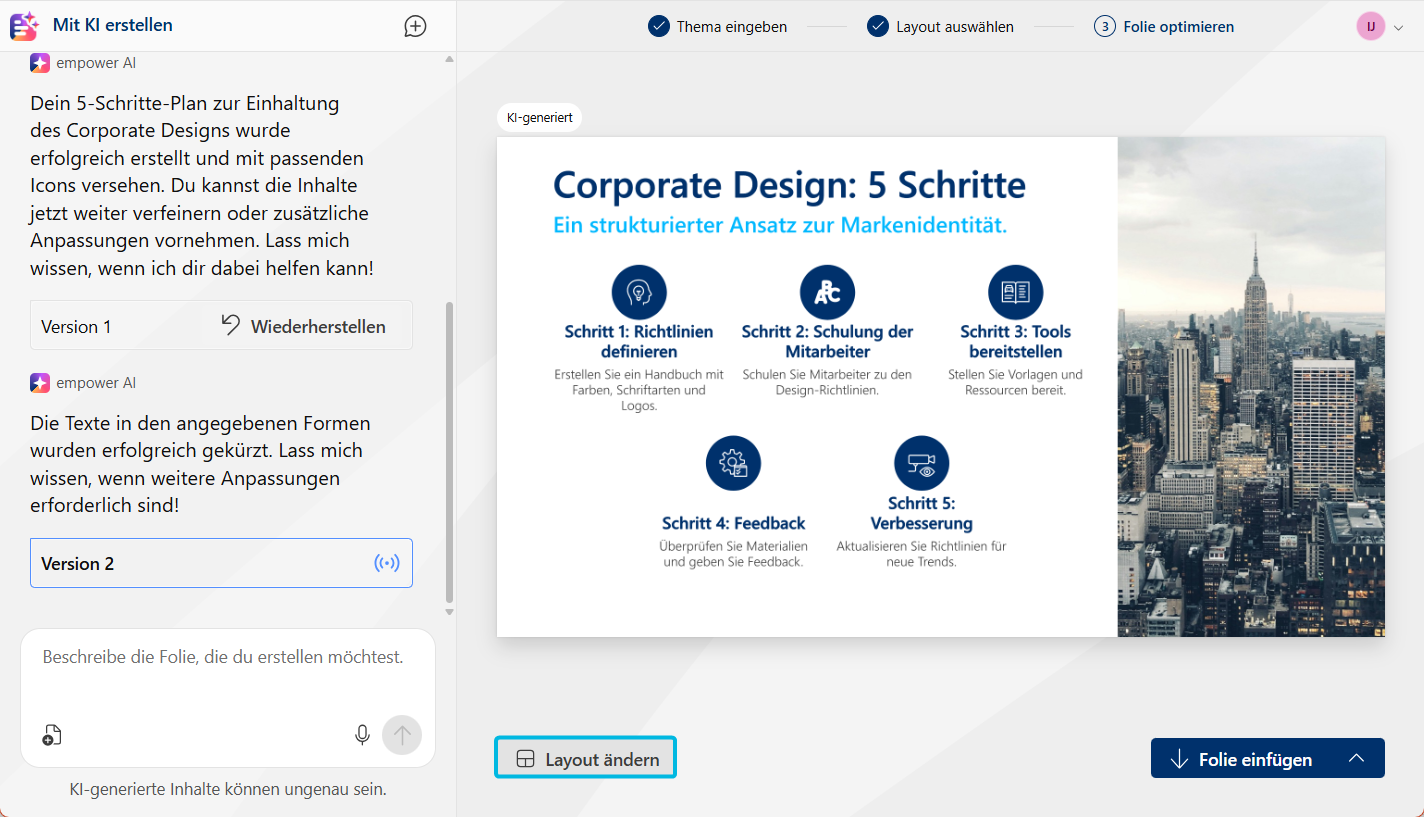Click the chat scroll down arrow

click(x=449, y=611)
